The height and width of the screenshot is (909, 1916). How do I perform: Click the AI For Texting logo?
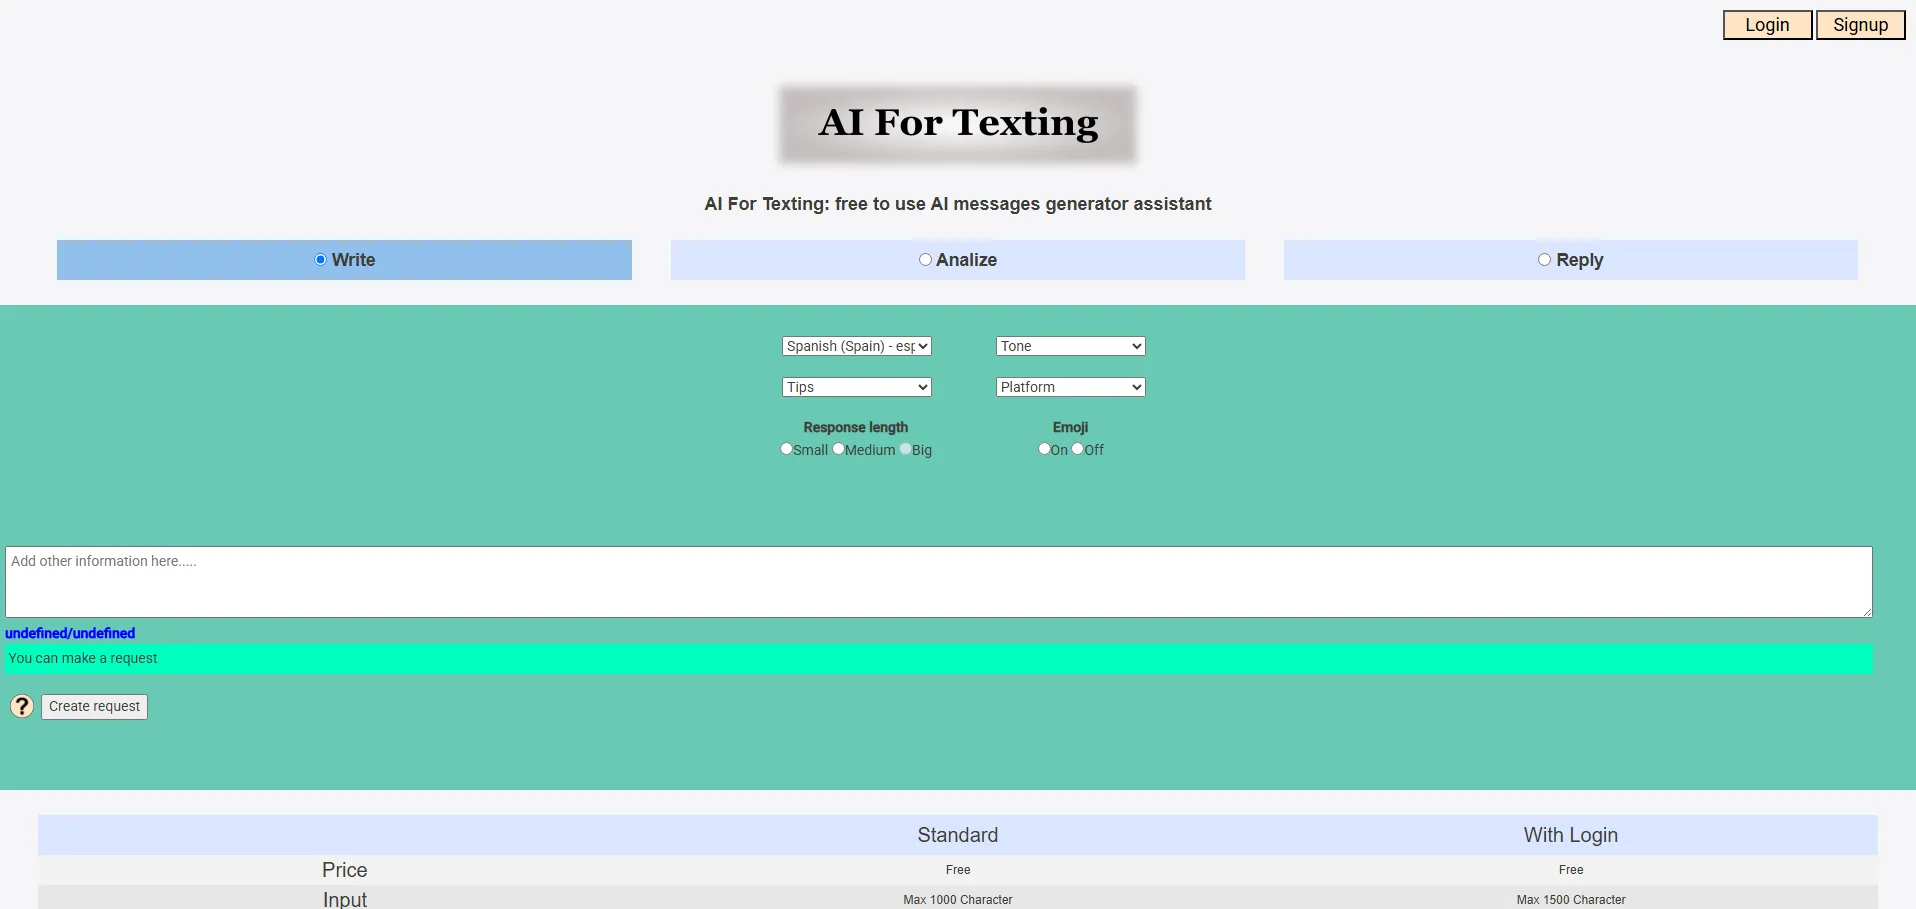coord(958,124)
